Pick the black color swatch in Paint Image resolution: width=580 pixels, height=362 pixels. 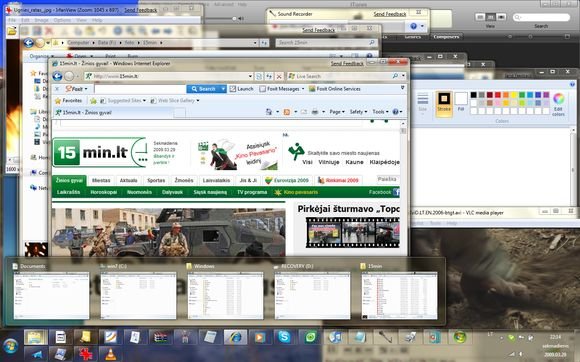[473, 95]
